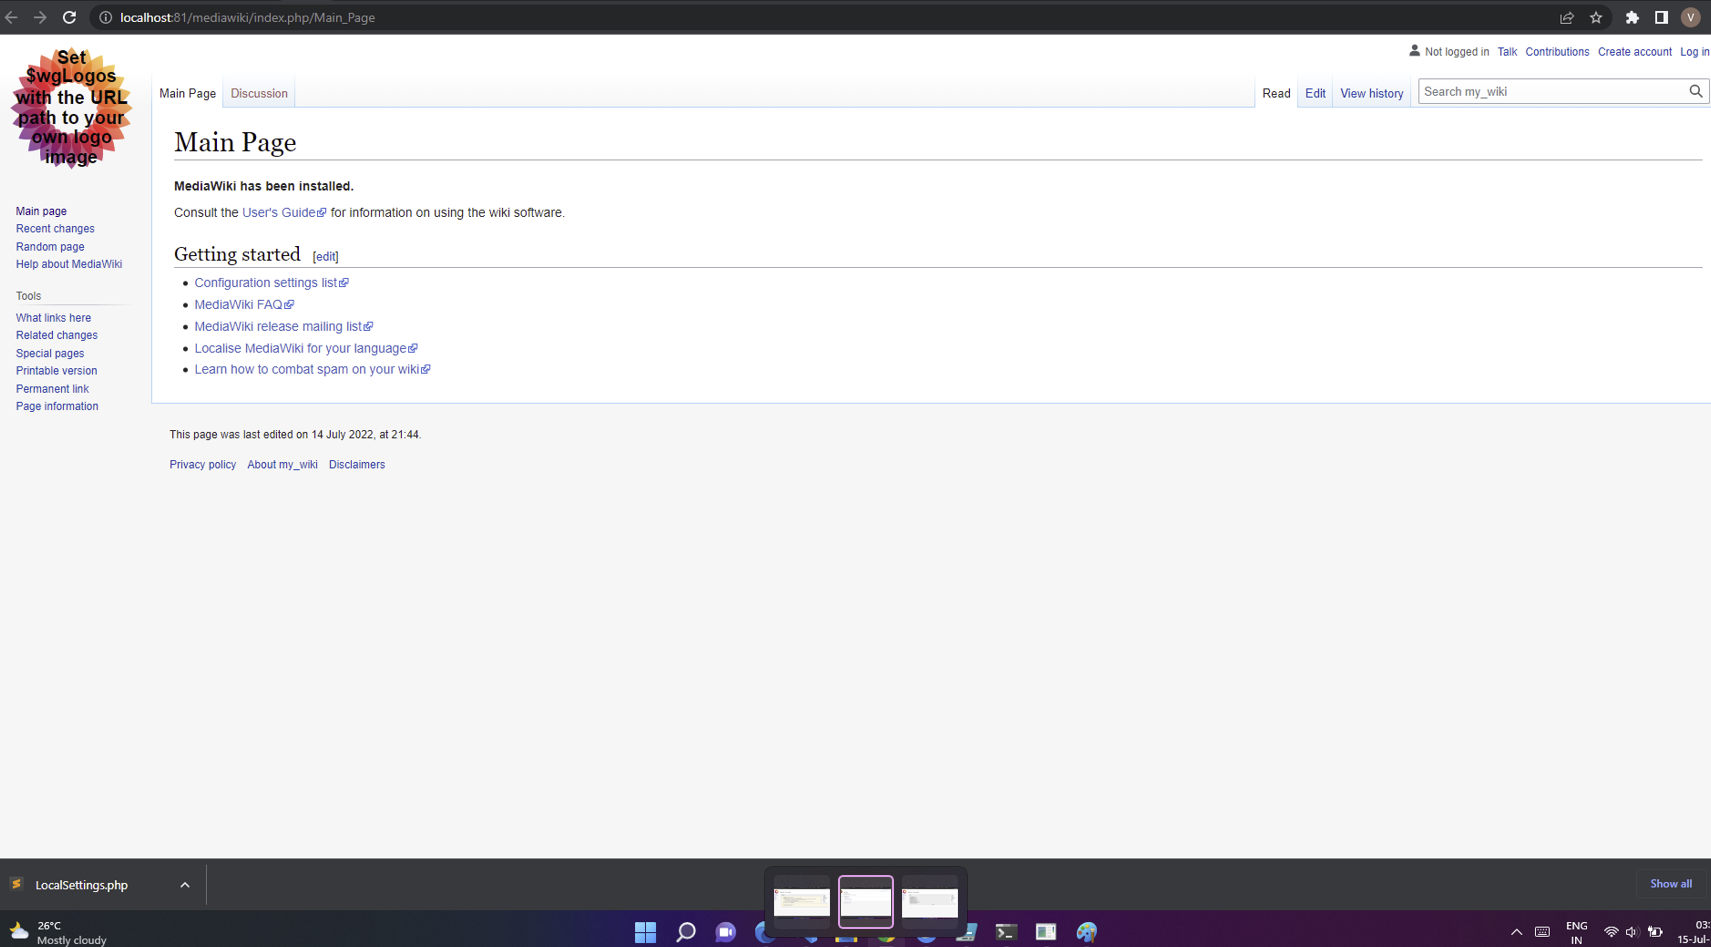Image resolution: width=1711 pixels, height=947 pixels.
Task: Reload the current page
Action: (x=69, y=17)
